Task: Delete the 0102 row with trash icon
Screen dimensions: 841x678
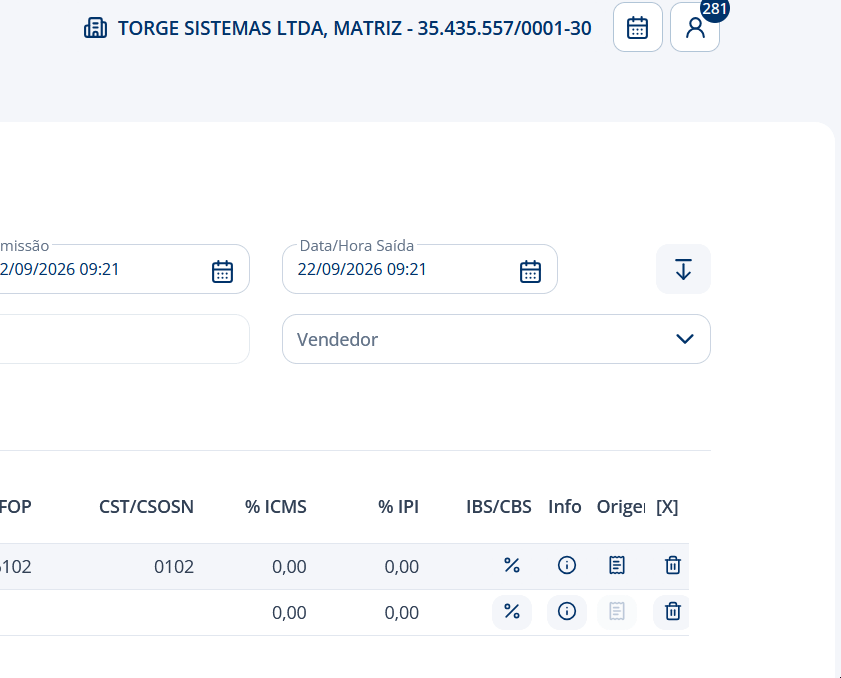Action: pyautogui.click(x=673, y=565)
